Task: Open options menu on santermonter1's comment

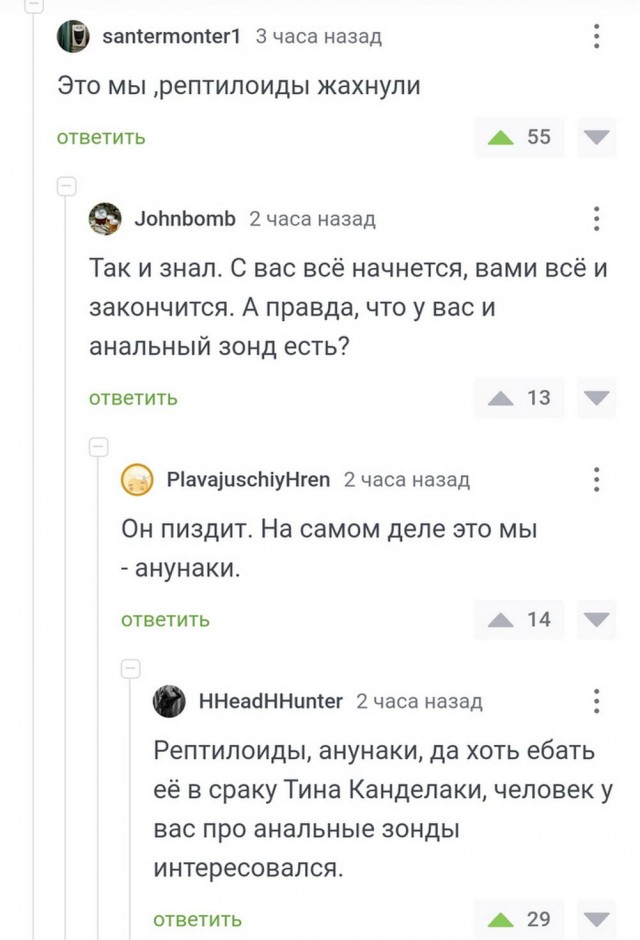Action: 596,36
